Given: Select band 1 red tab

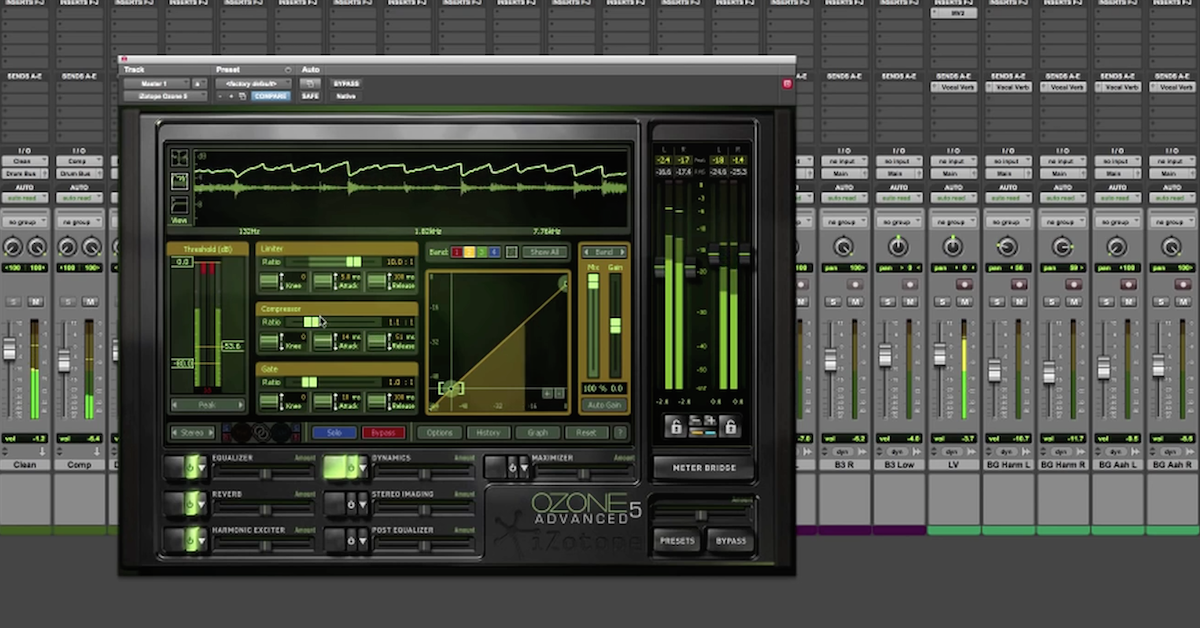Looking at the screenshot, I should [458, 253].
